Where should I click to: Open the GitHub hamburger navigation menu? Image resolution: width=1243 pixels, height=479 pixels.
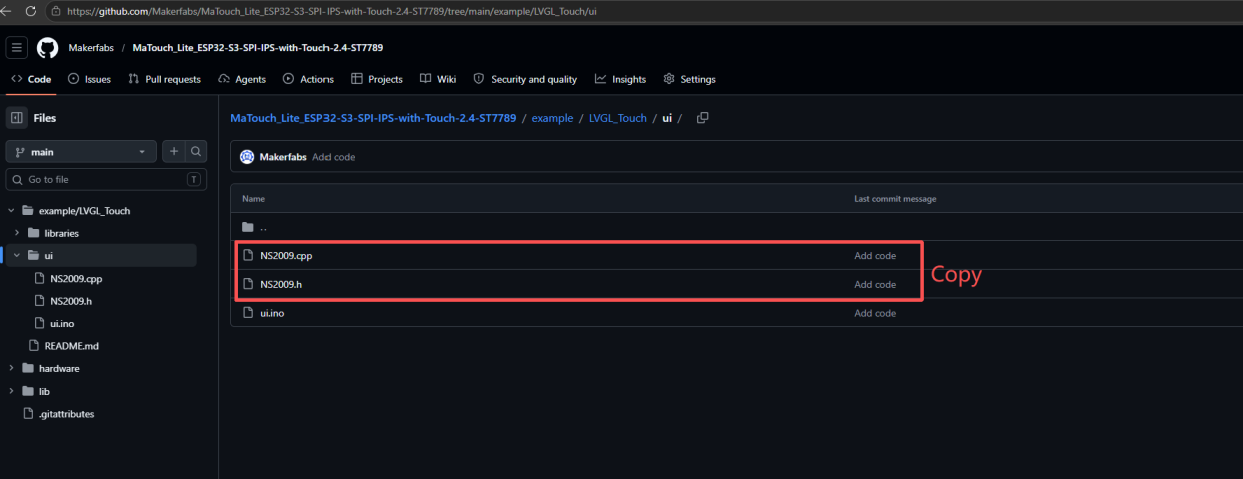(x=17, y=48)
